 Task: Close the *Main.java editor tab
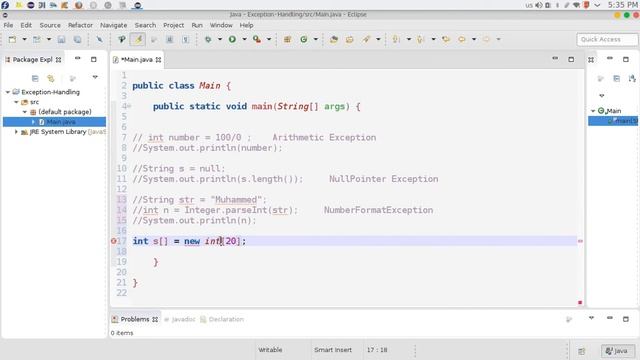[x=158, y=60]
